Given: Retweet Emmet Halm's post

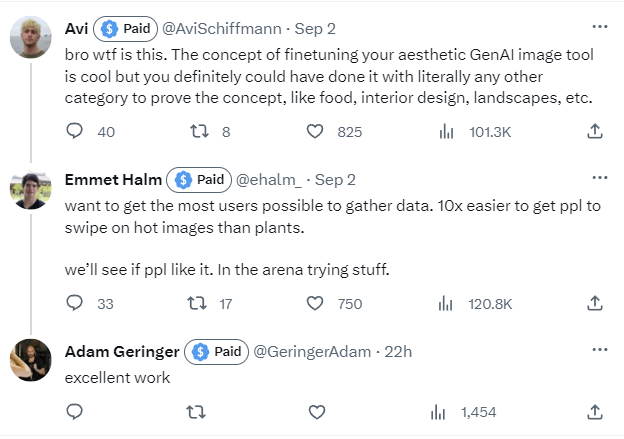Looking at the screenshot, I should [197, 303].
